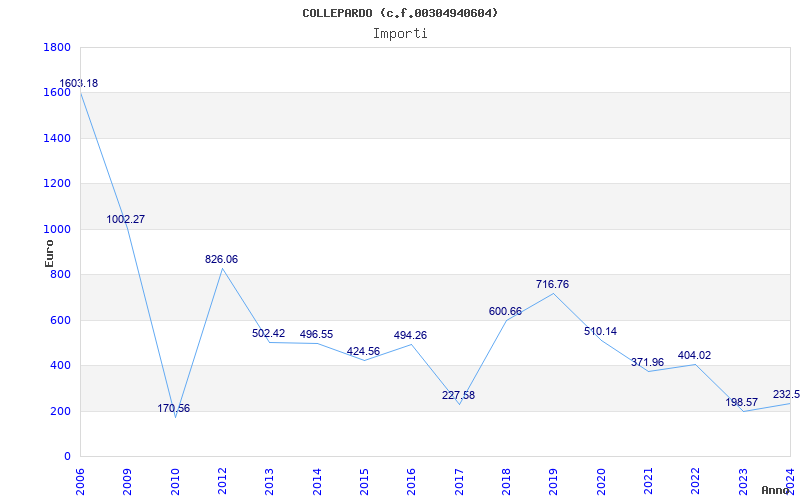Click y-axis tick value 0

(67, 456)
